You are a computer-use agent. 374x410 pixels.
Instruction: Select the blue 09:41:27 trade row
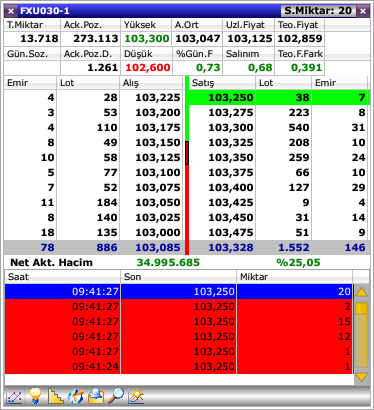click(179, 291)
